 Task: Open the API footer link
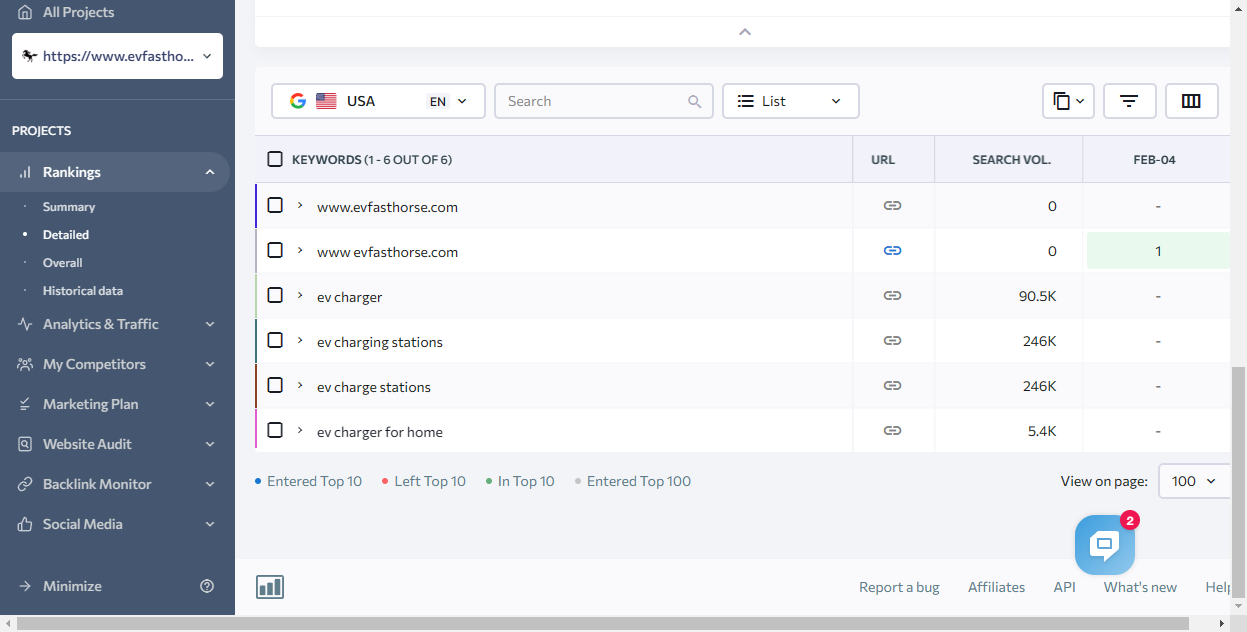point(1064,587)
